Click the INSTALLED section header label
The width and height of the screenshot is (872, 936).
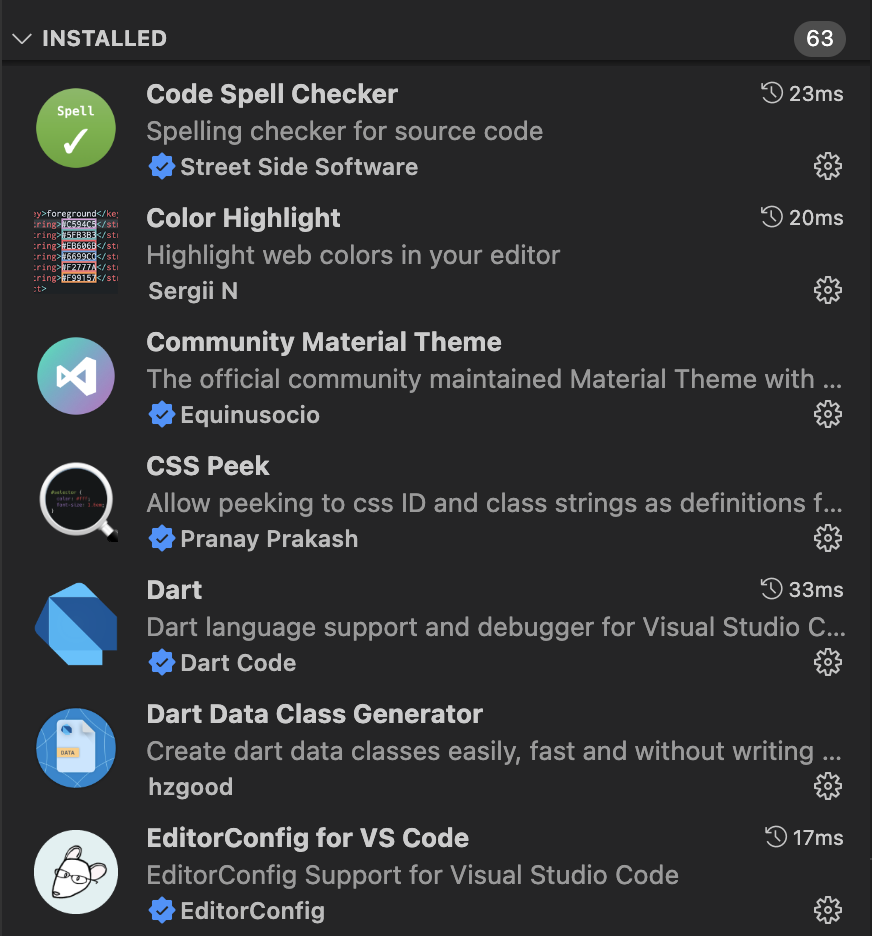pos(104,39)
